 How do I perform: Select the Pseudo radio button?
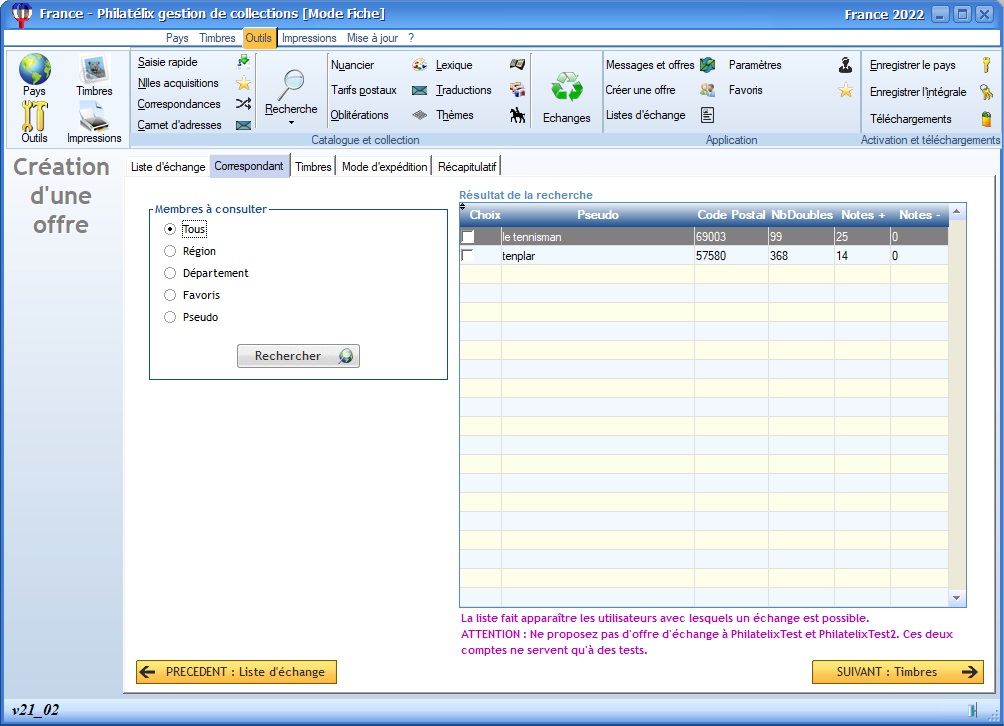(x=170, y=317)
